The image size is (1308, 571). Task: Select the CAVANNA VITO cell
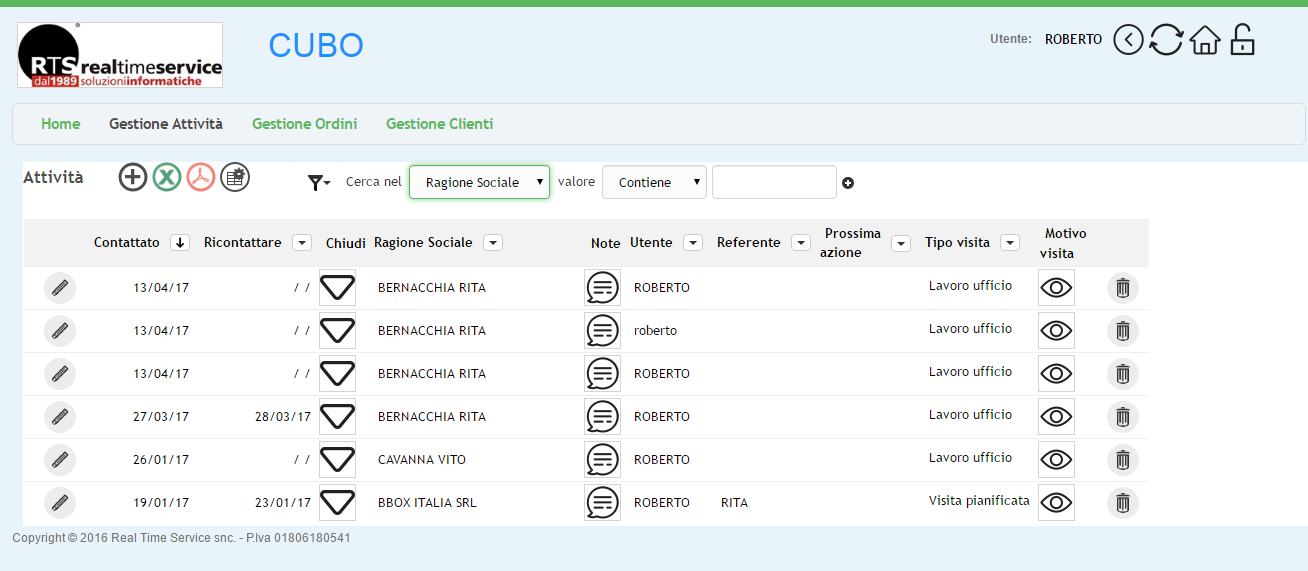point(422,460)
